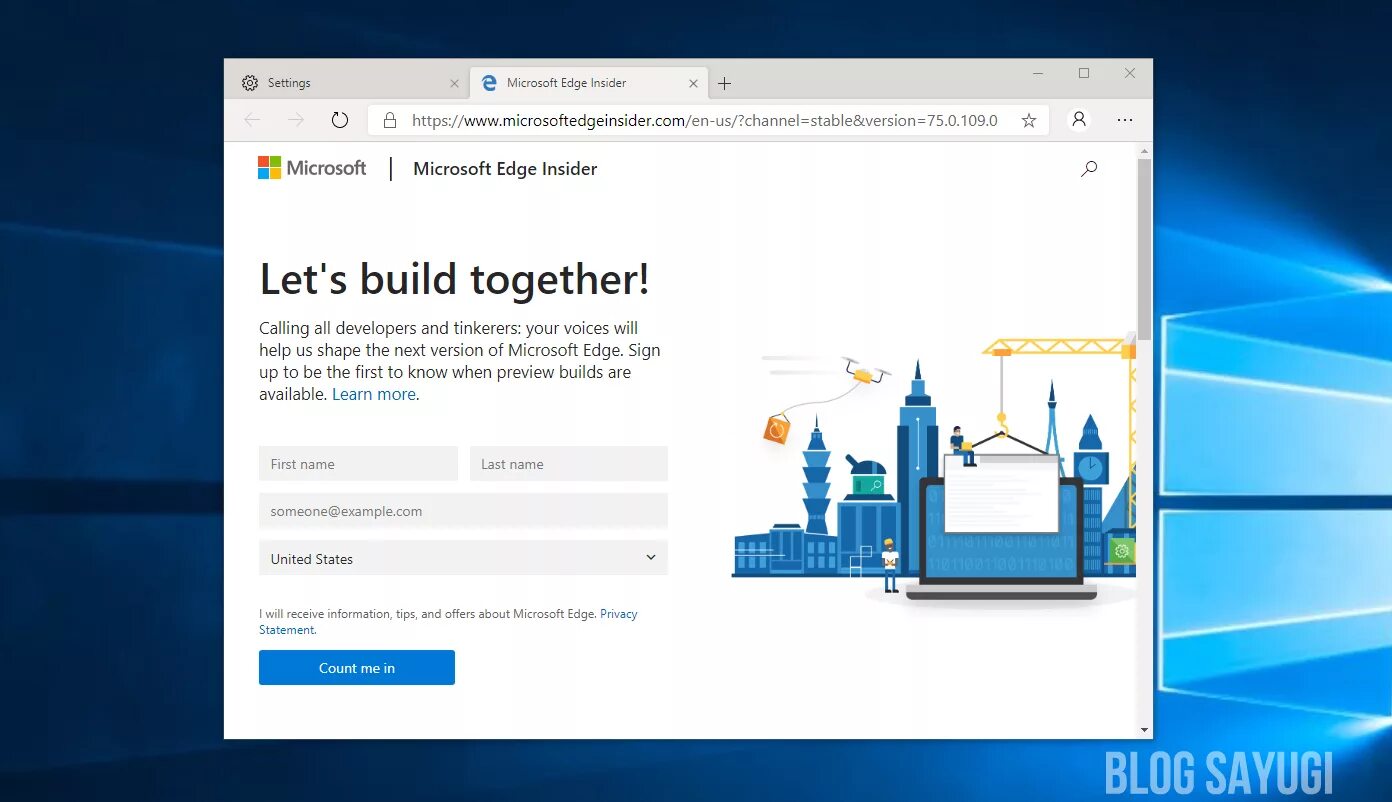Click the Microsoft Edge Insider header title

tap(505, 169)
